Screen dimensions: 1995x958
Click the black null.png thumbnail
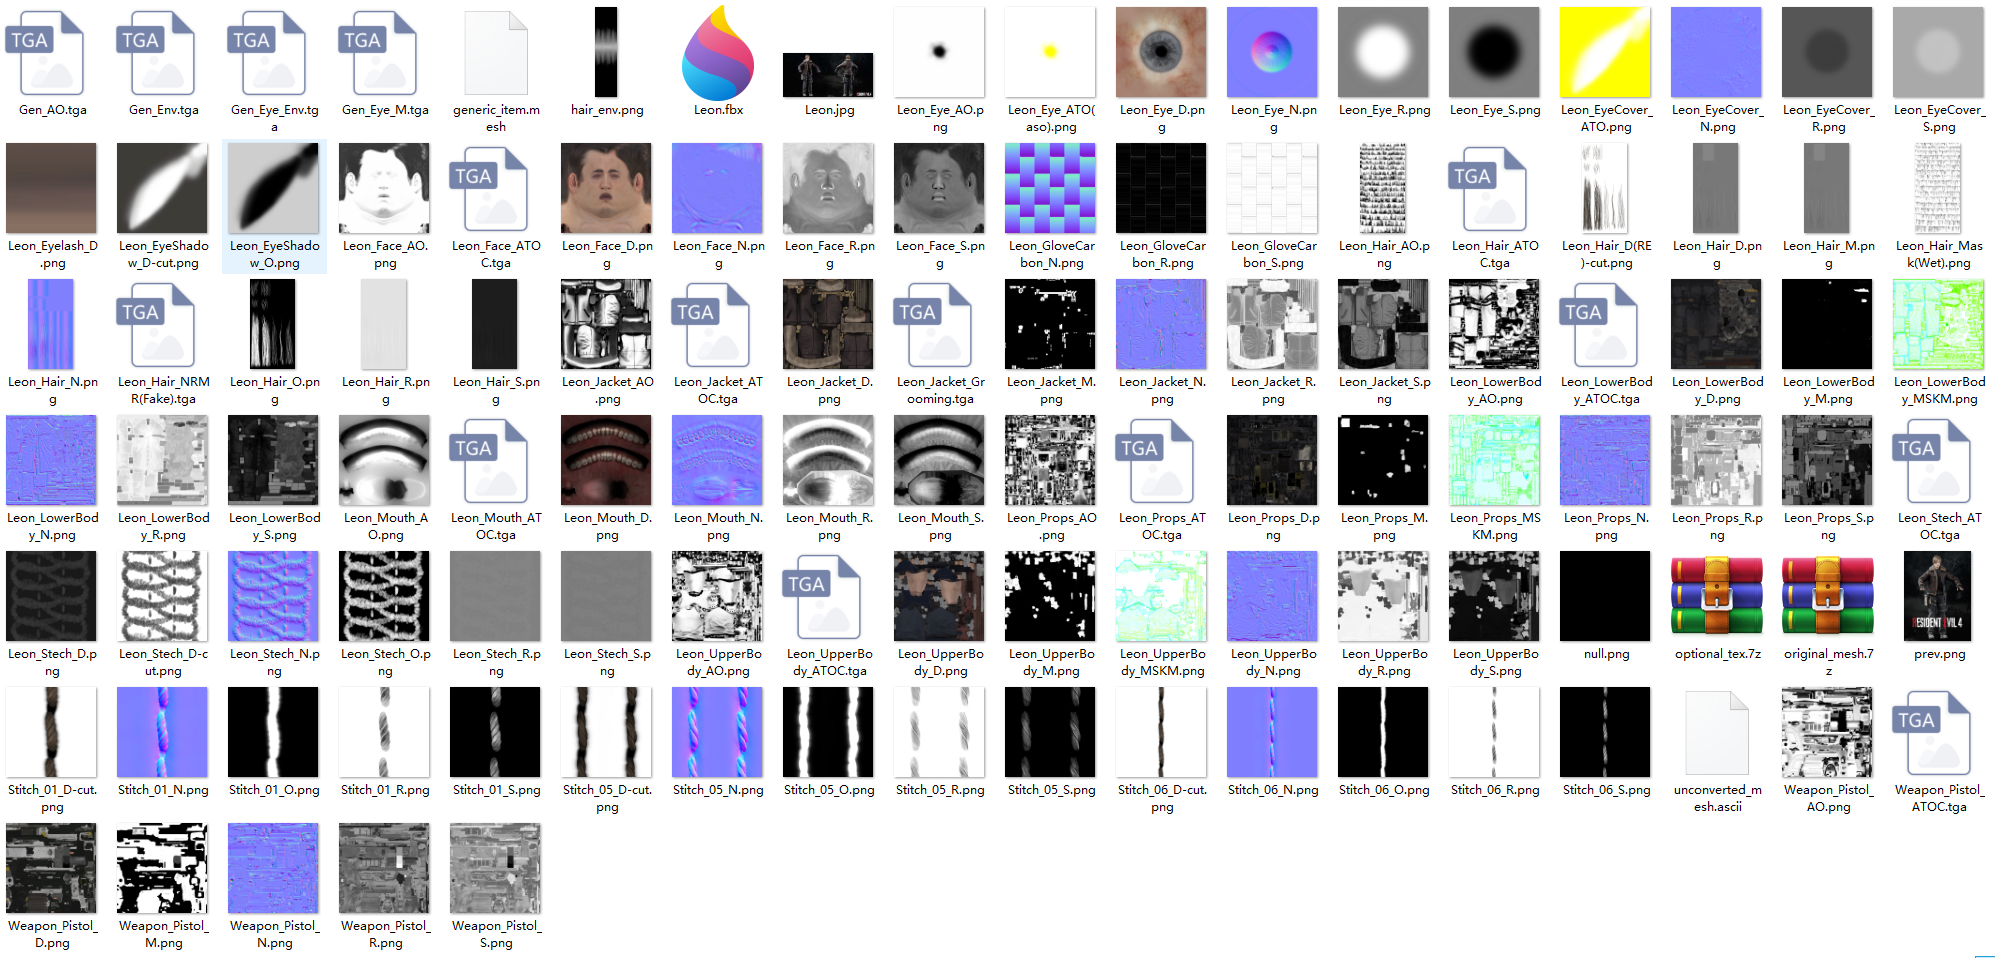(x=1605, y=597)
